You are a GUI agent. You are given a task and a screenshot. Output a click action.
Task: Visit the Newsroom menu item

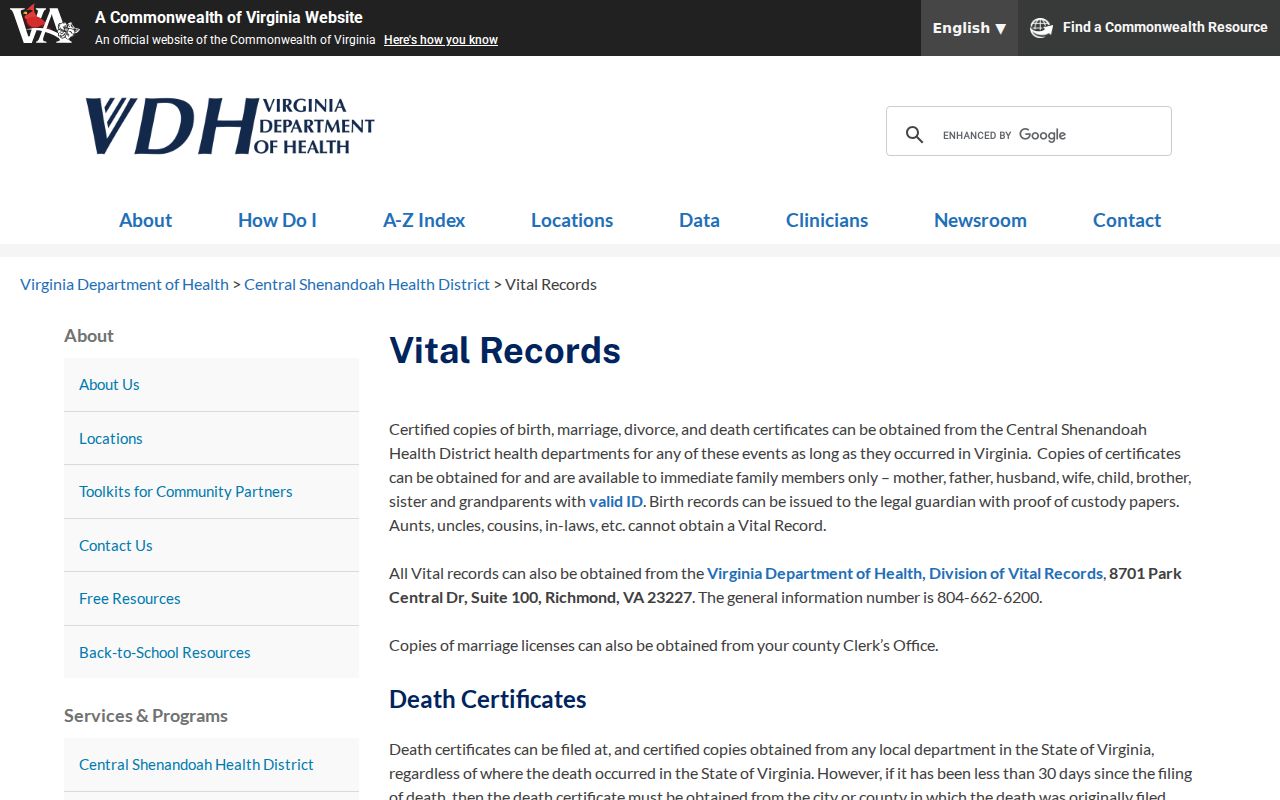click(x=980, y=220)
